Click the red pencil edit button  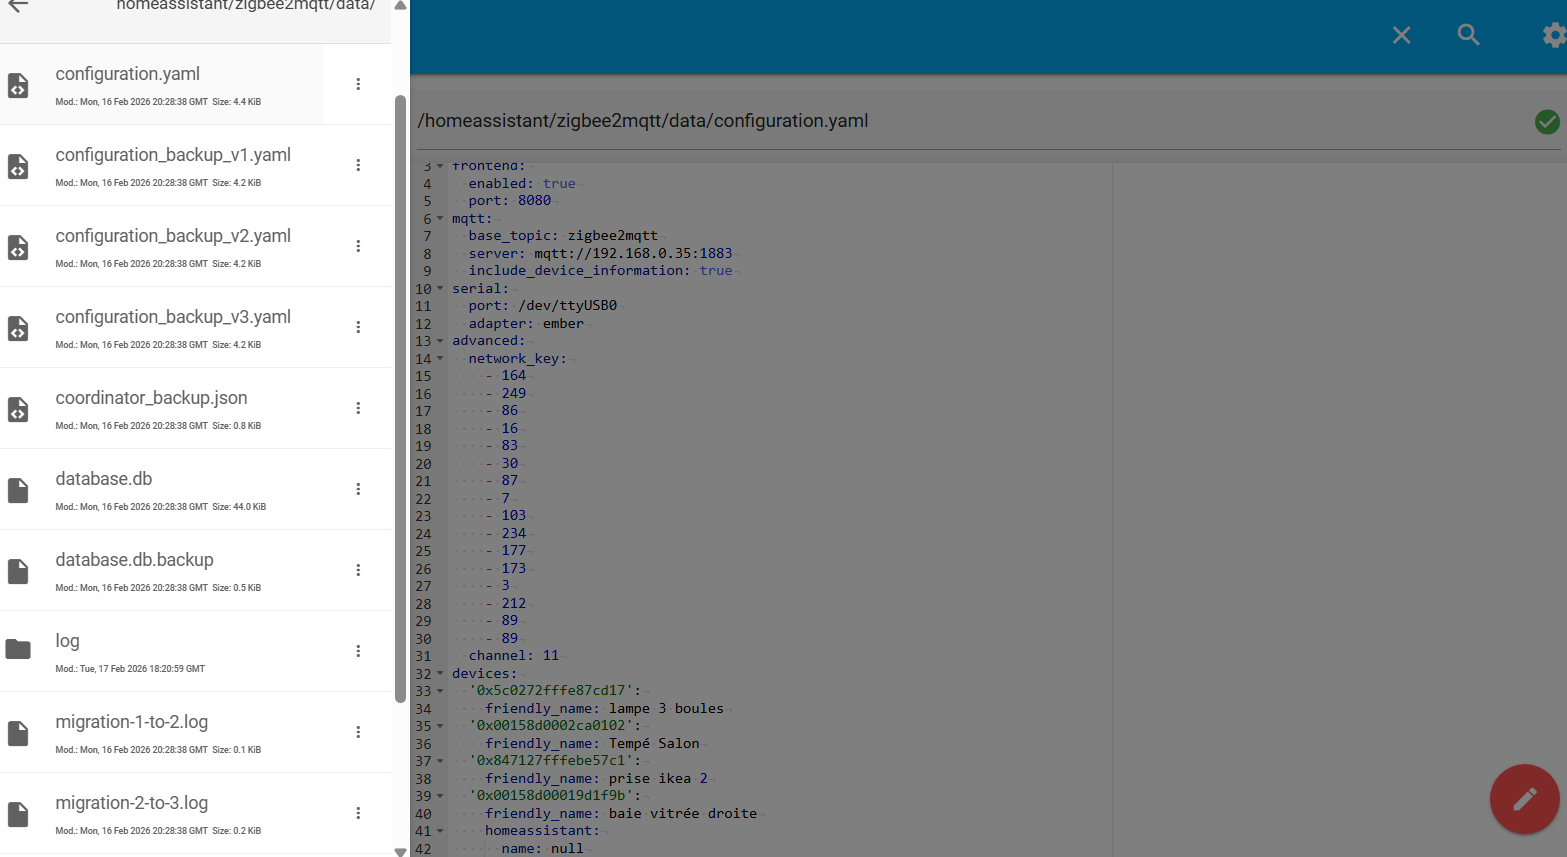[1524, 799]
